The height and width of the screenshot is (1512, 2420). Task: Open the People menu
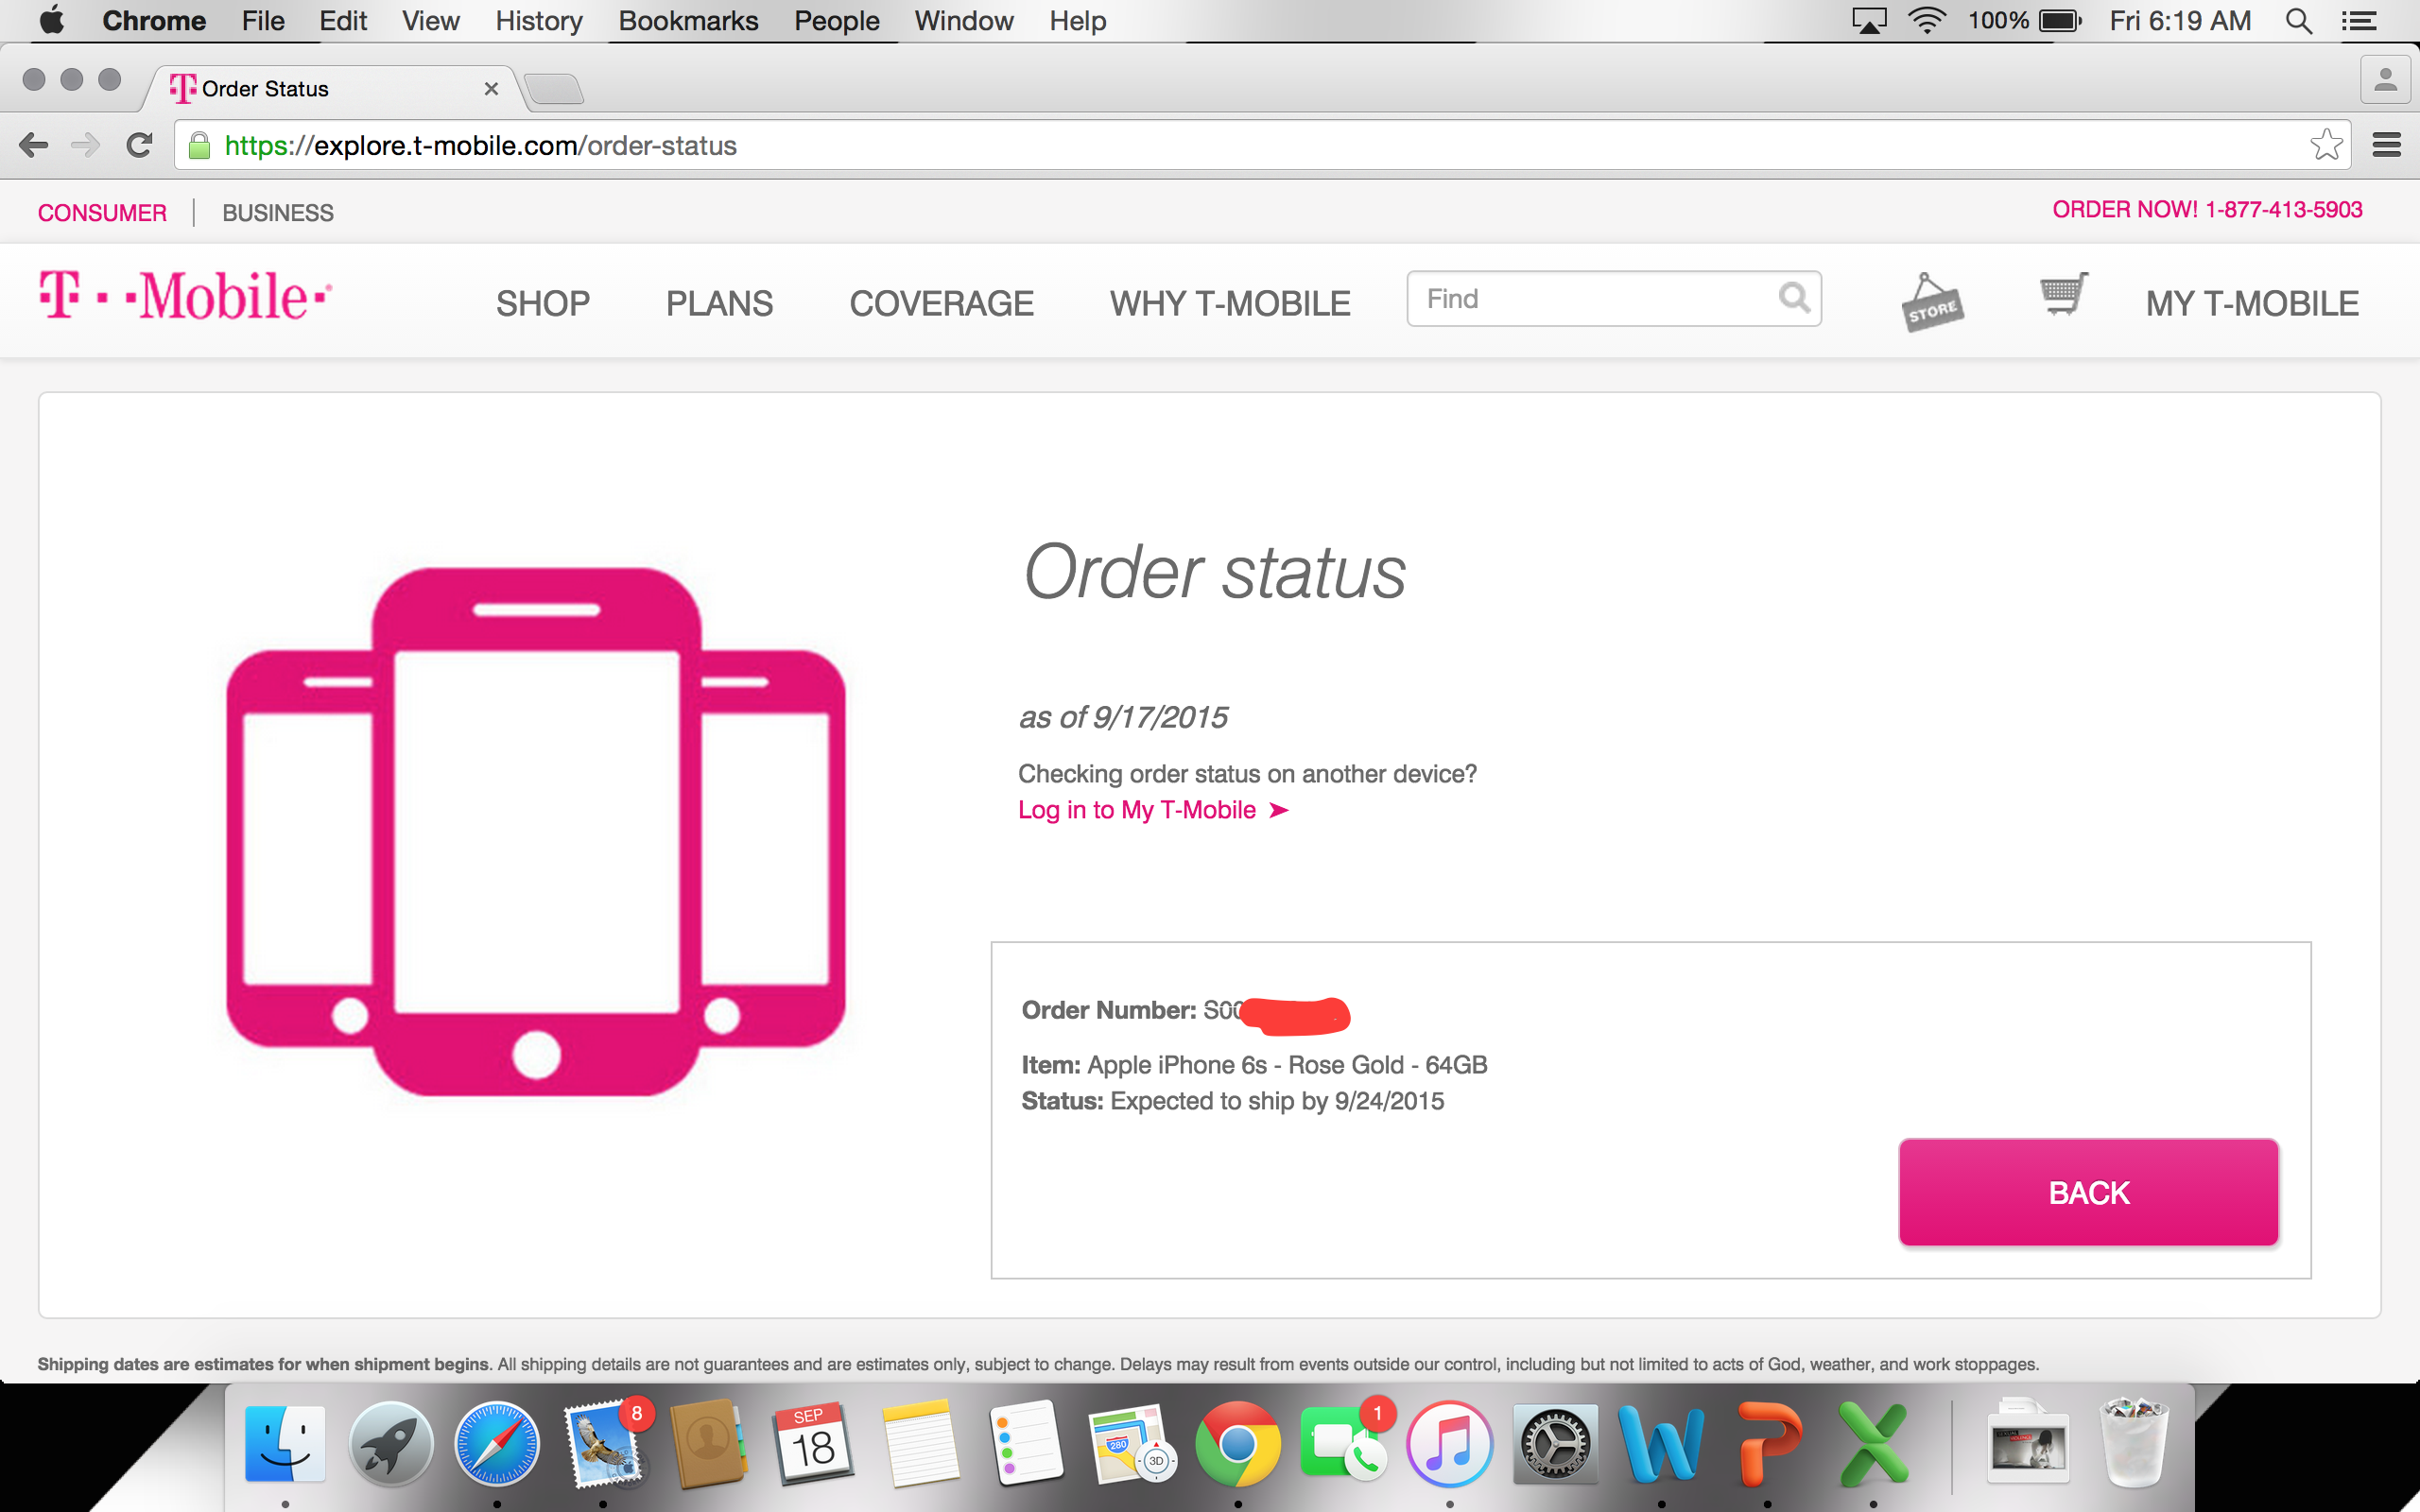coord(837,21)
